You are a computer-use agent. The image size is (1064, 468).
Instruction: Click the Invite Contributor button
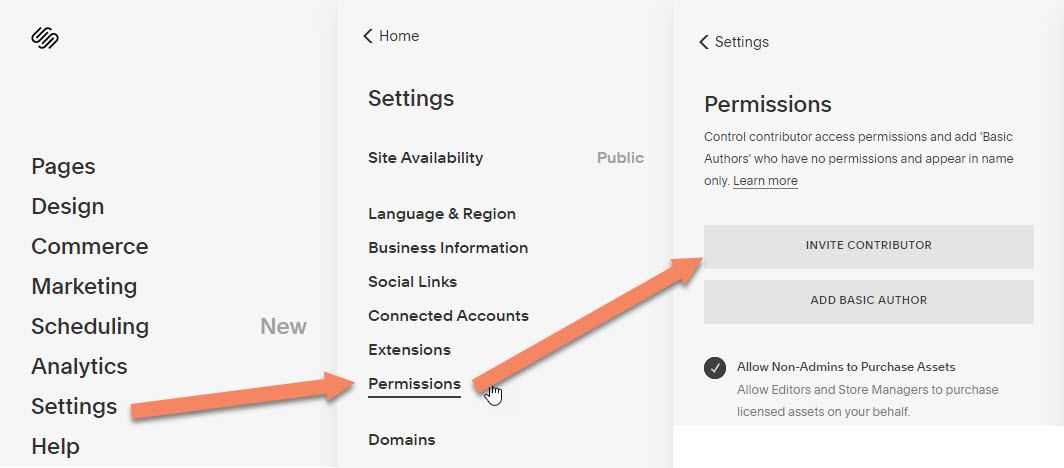868,246
